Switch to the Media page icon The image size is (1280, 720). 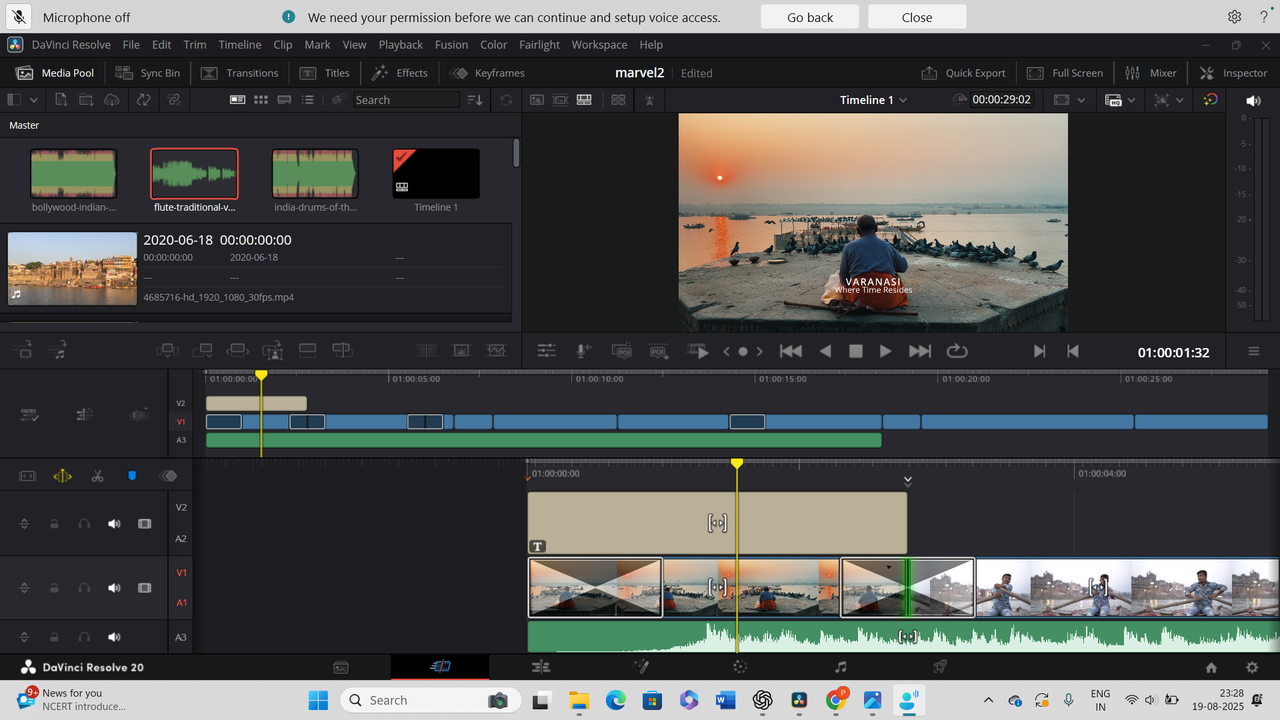[x=341, y=667]
